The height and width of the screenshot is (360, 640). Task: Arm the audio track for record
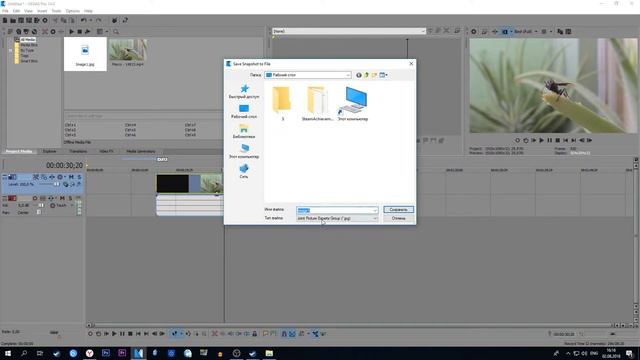coord(35,198)
